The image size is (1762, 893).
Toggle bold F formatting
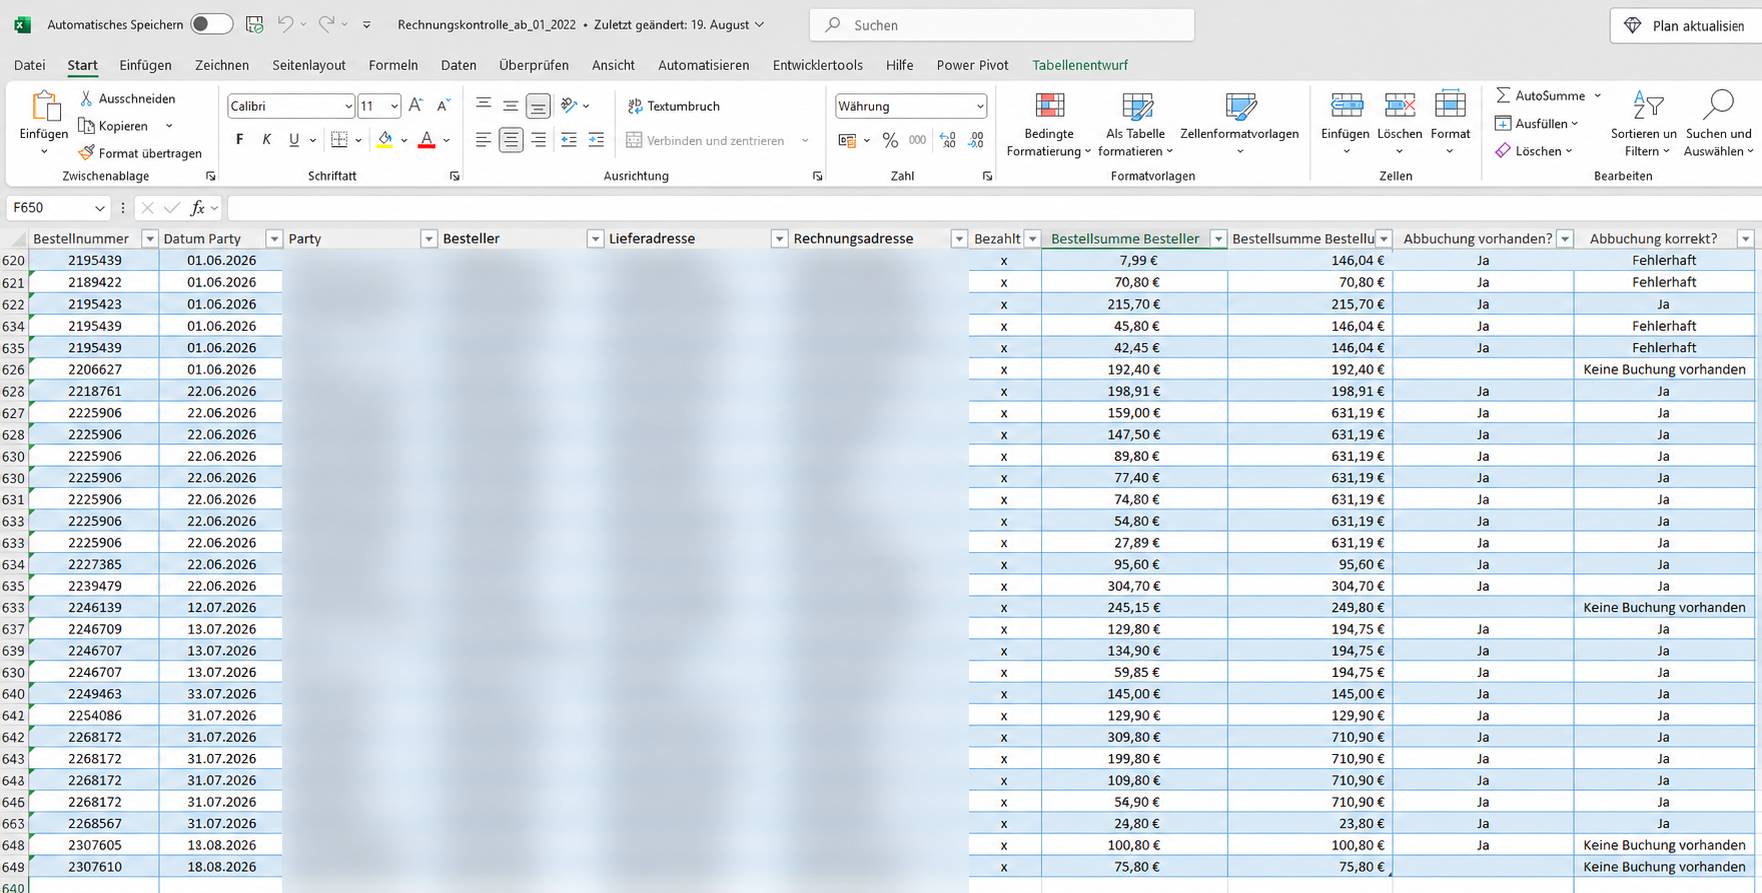coord(239,140)
